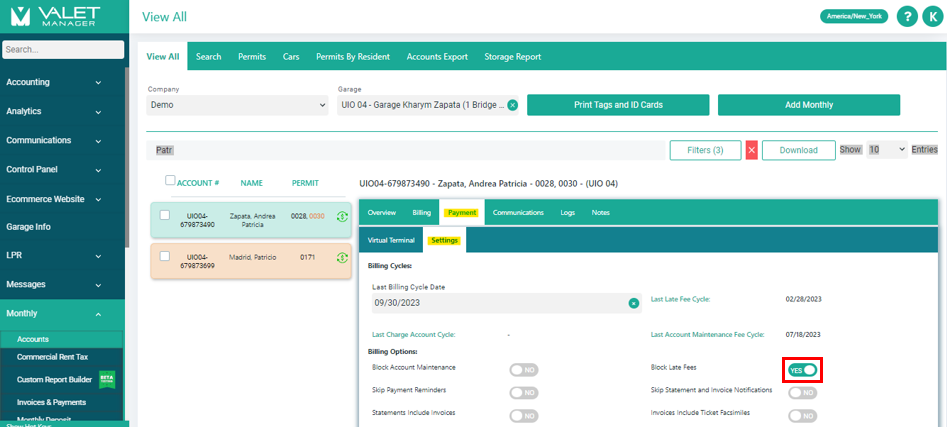Click the recurring icon on Madrid account row
Image resolution: width=947 pixels, height=430 pixels.
tap(342, 258)
